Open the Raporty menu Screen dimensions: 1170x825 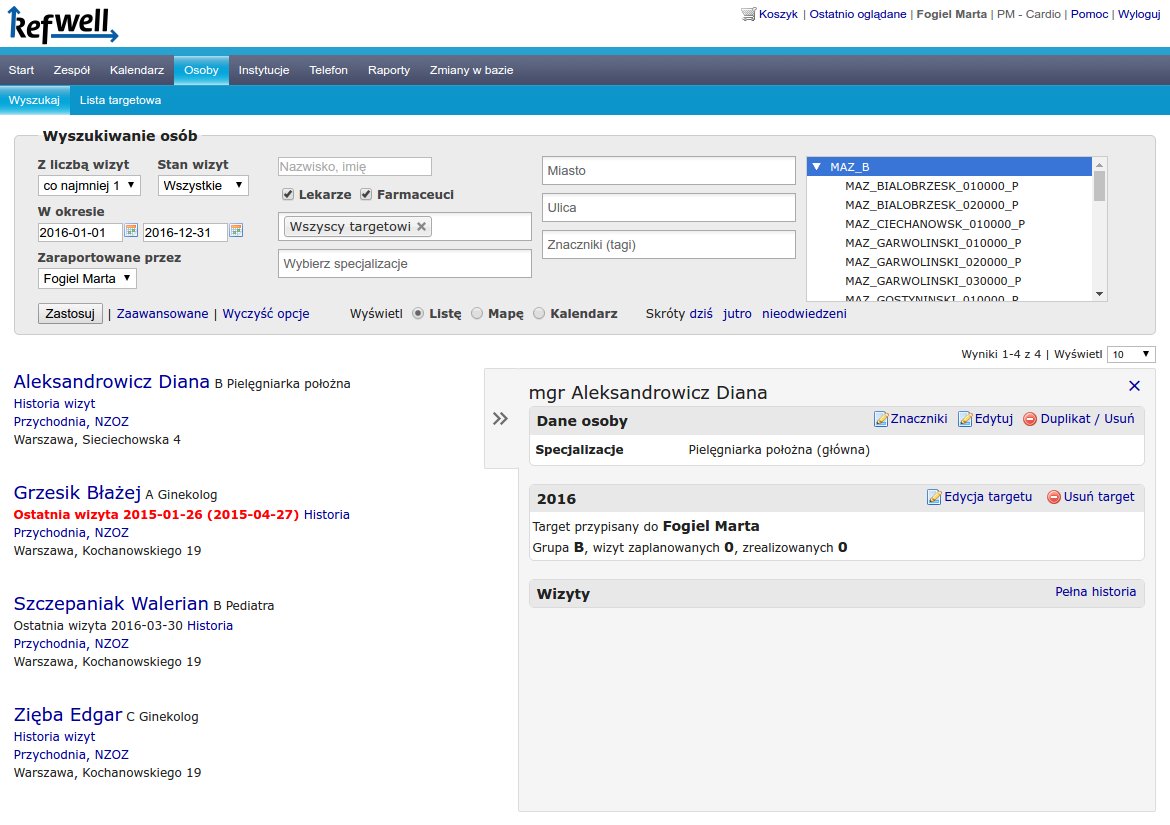click(389, 70)
